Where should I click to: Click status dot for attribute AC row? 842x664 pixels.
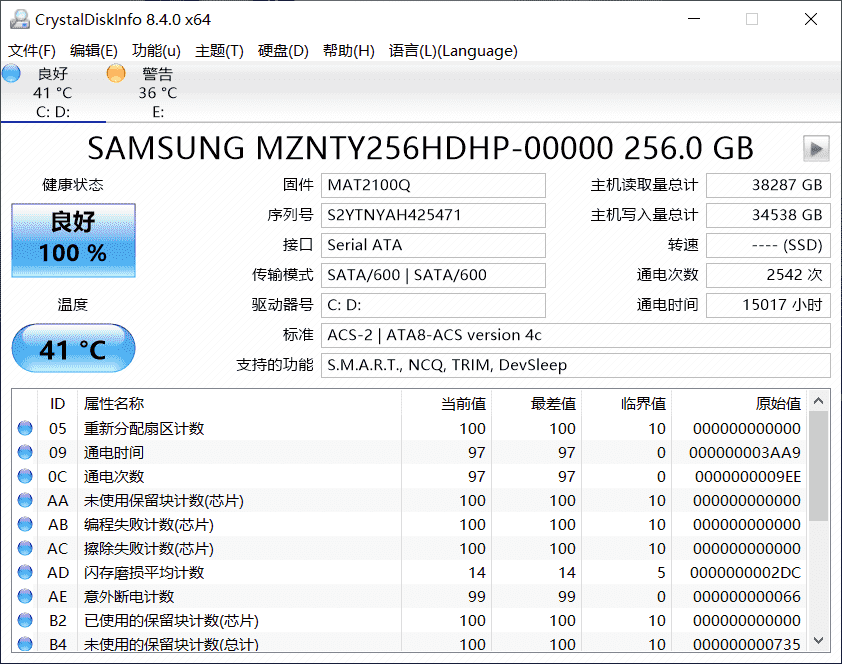tap(25, 548)
